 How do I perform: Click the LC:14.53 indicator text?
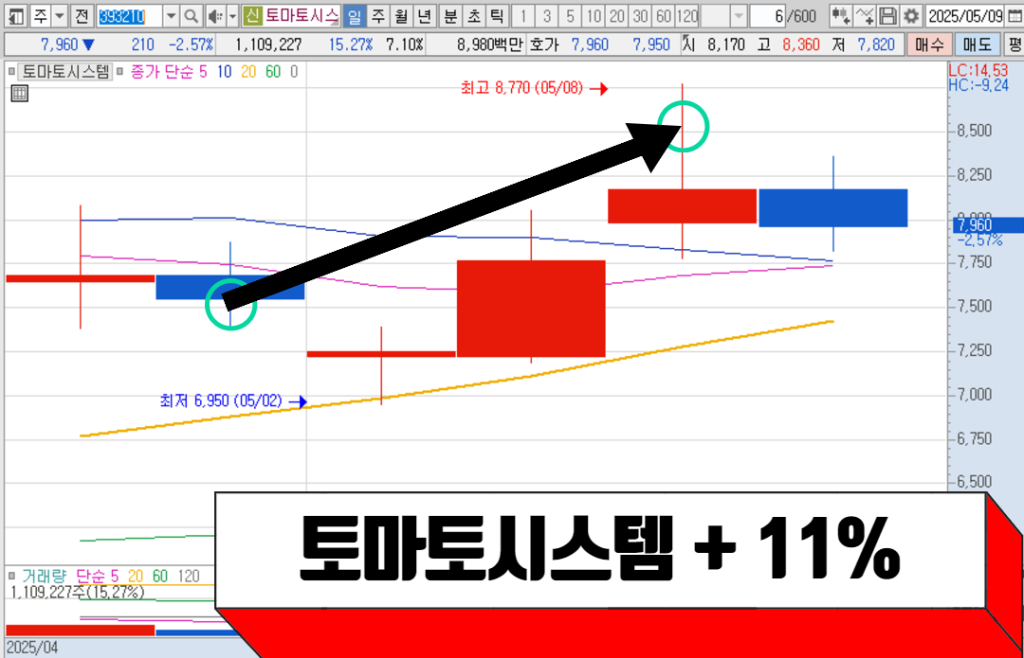[978, 70]
